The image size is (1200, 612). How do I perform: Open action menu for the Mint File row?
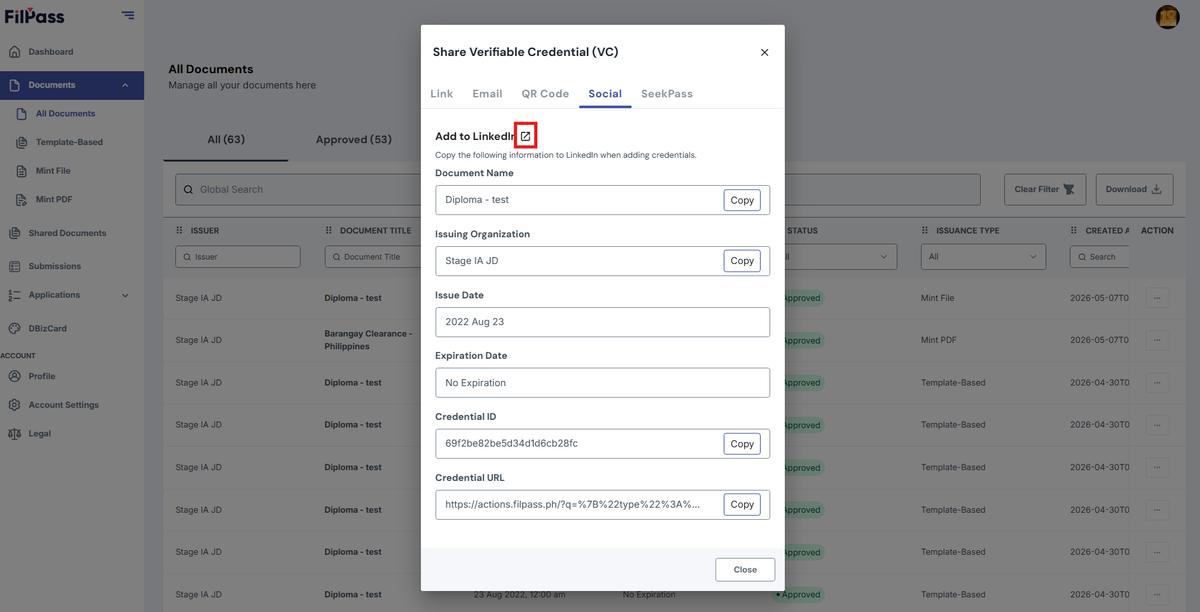tap(1157, 298)
